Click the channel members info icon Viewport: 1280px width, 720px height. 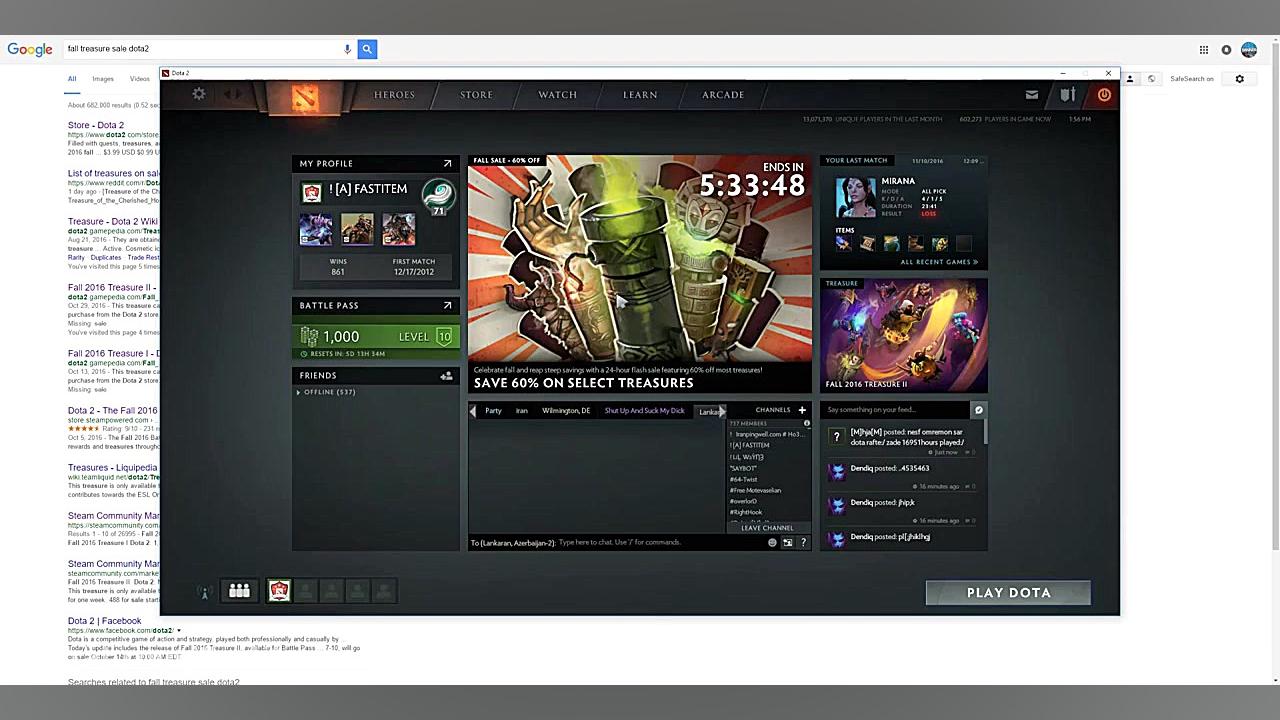coord(807,424)
